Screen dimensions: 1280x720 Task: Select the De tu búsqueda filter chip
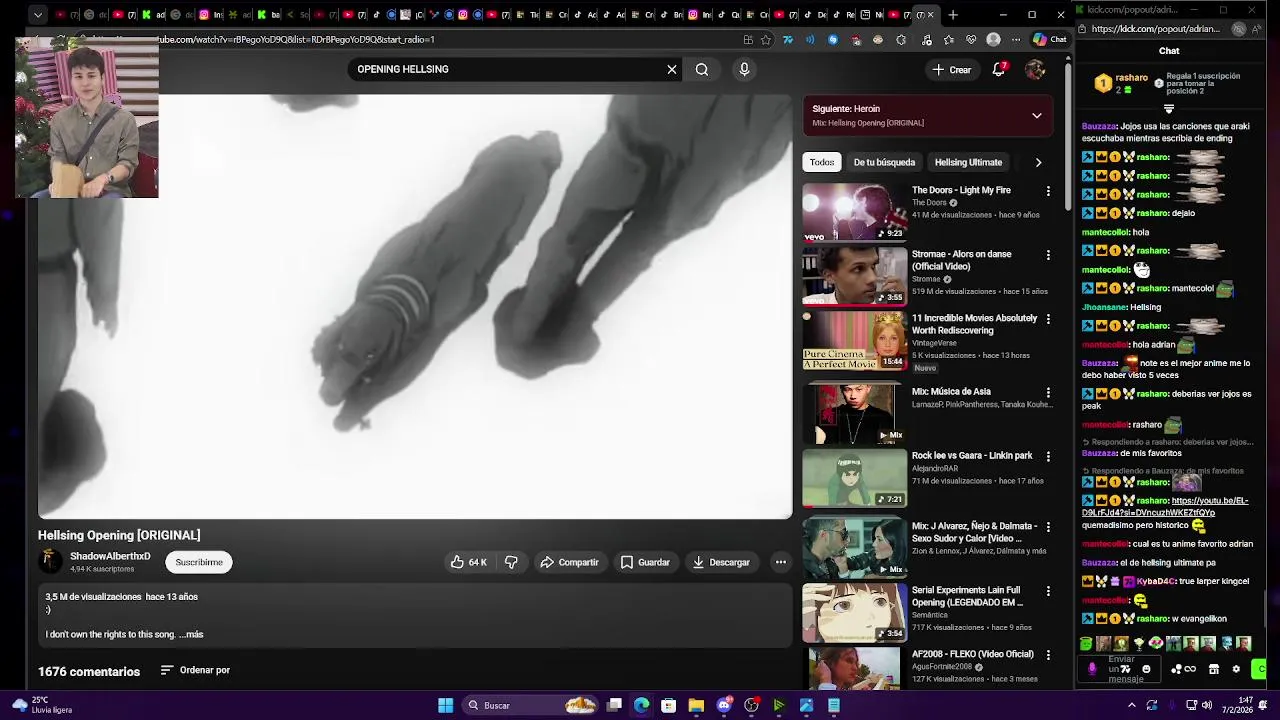pyautogui.click(x=884, y=162)
